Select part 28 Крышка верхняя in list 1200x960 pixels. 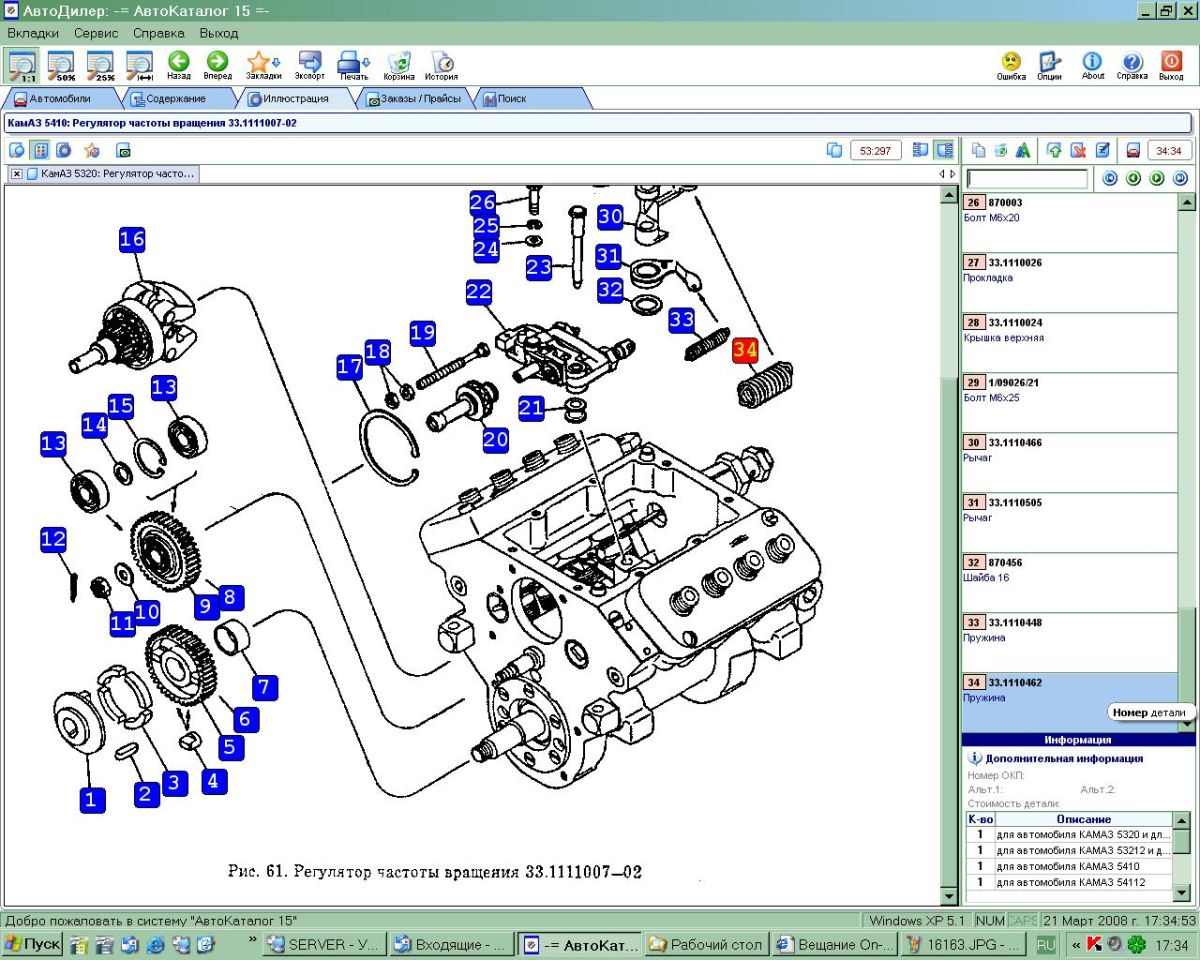coord(1069,342)
